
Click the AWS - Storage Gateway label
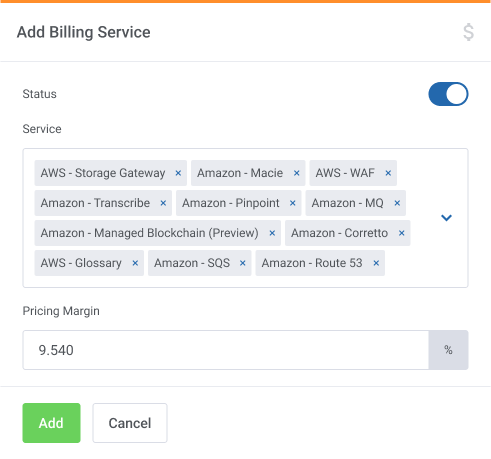(103, 173)
